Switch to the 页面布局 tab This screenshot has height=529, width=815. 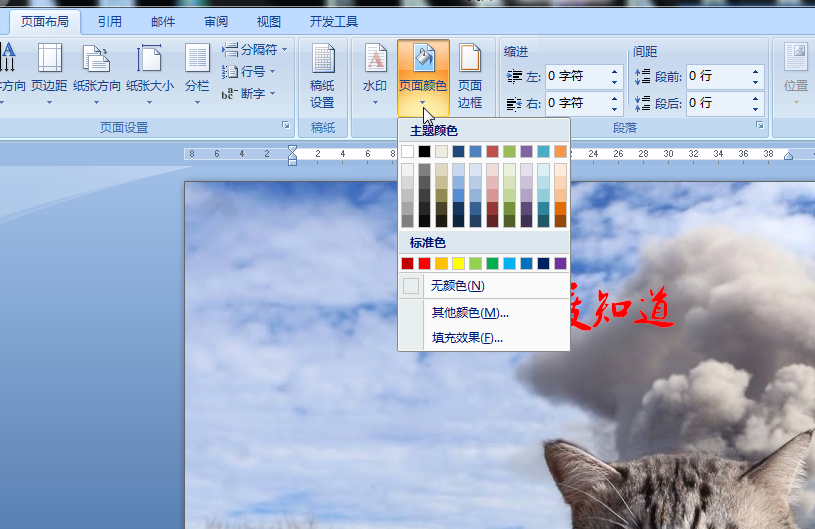(45, 22)
